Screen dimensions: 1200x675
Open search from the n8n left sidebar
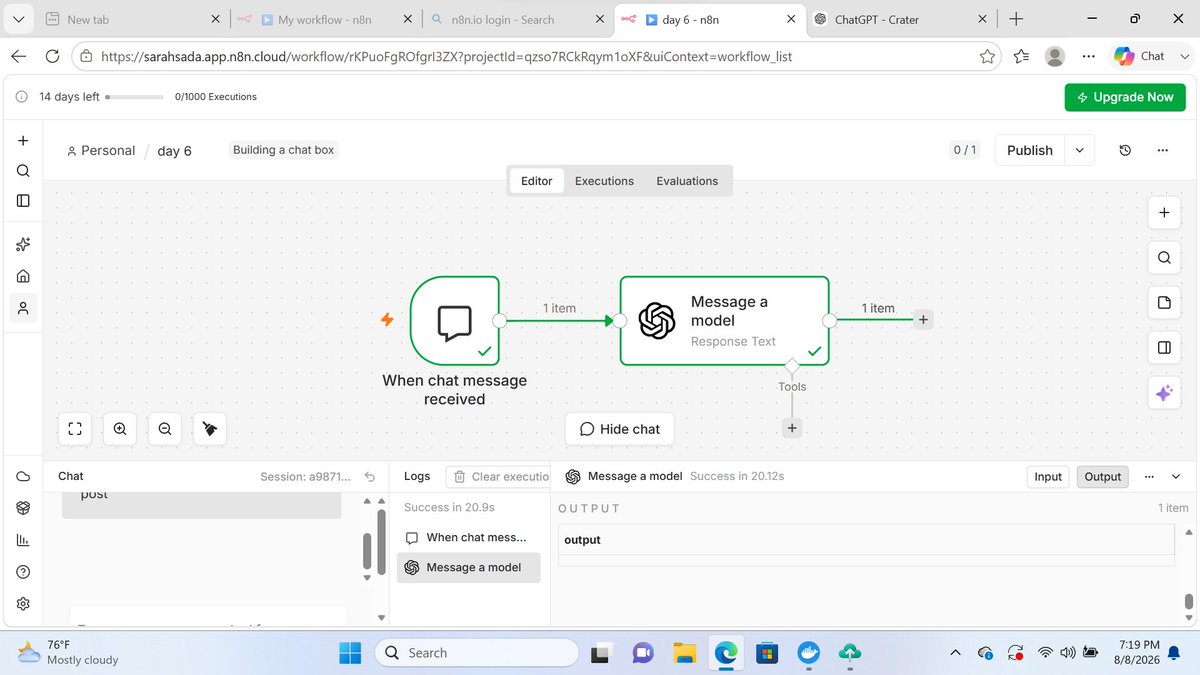point(23,171)
